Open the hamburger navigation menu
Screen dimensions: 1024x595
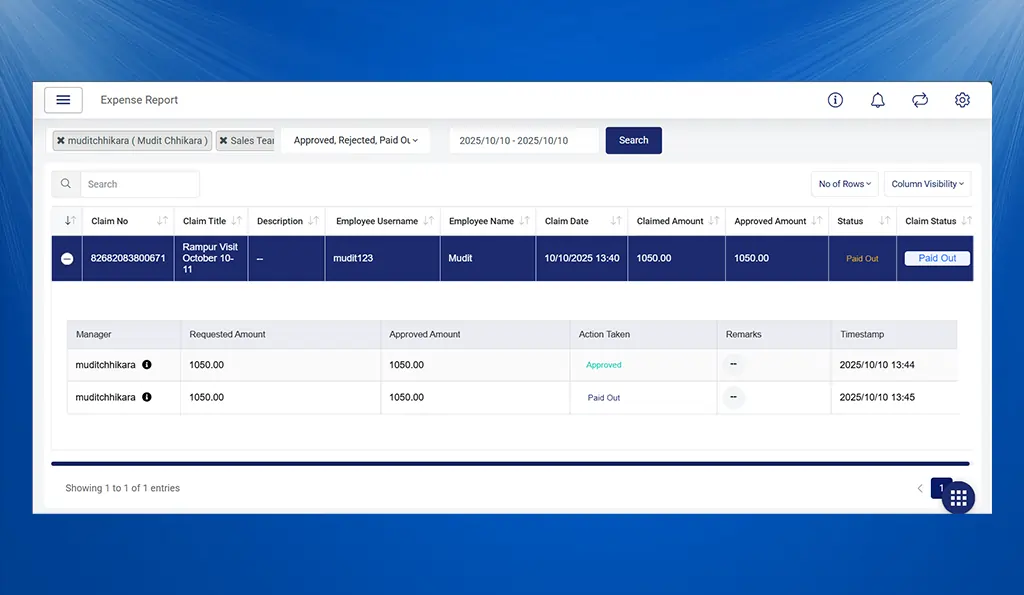[63, 100]
